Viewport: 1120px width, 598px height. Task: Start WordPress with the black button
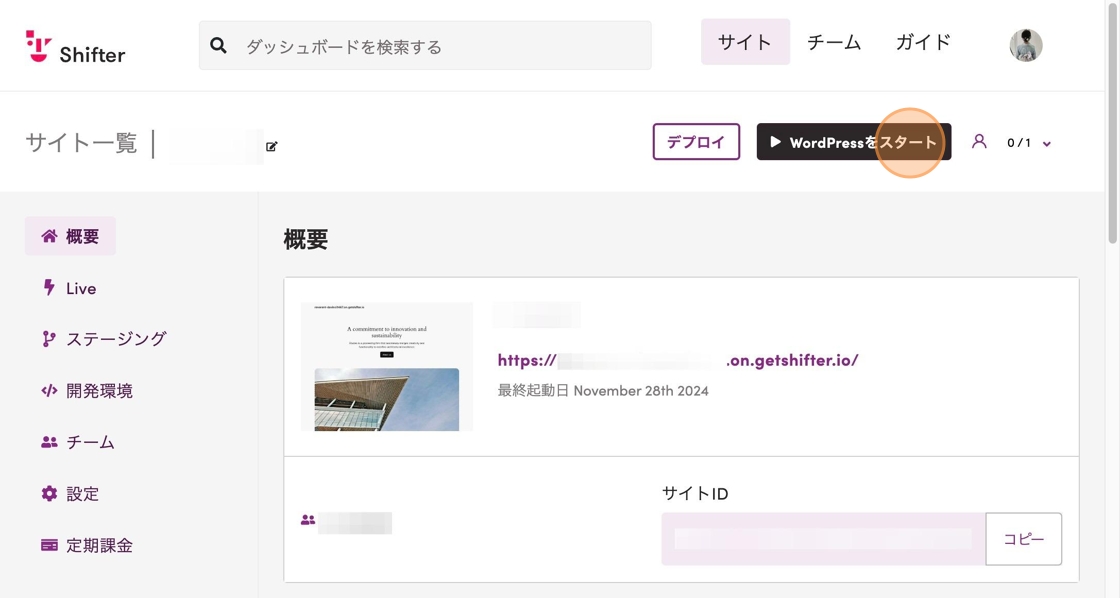point(854,141)
